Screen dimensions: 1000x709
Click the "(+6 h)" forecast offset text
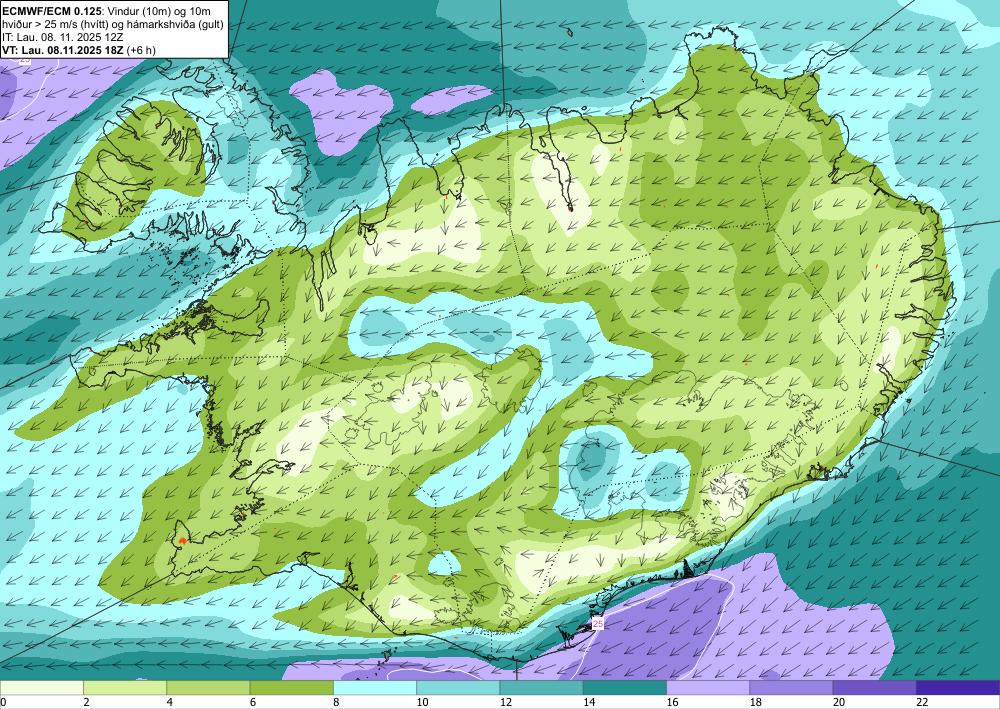click(x=141, y=50)
